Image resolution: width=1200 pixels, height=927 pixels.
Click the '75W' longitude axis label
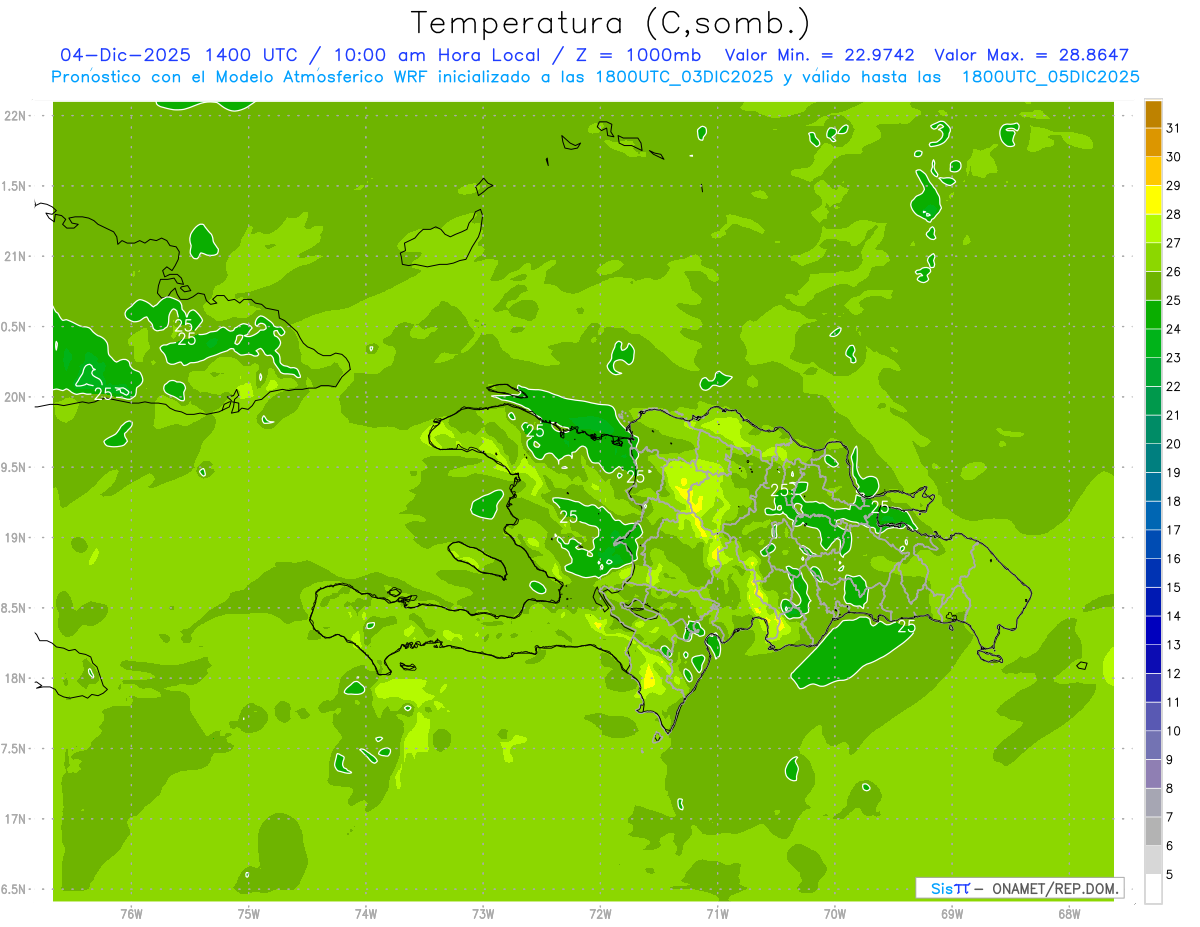pos(249,914)
